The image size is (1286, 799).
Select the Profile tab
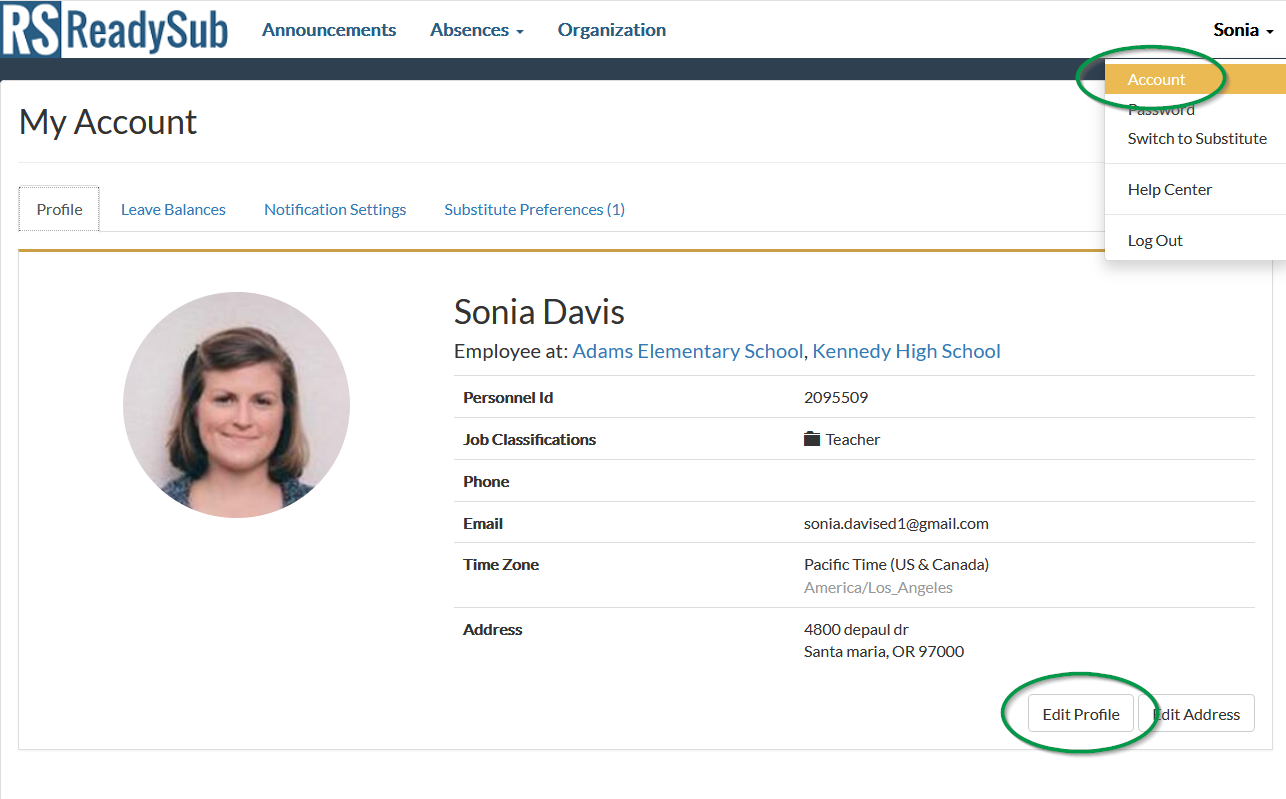(58, 209)
